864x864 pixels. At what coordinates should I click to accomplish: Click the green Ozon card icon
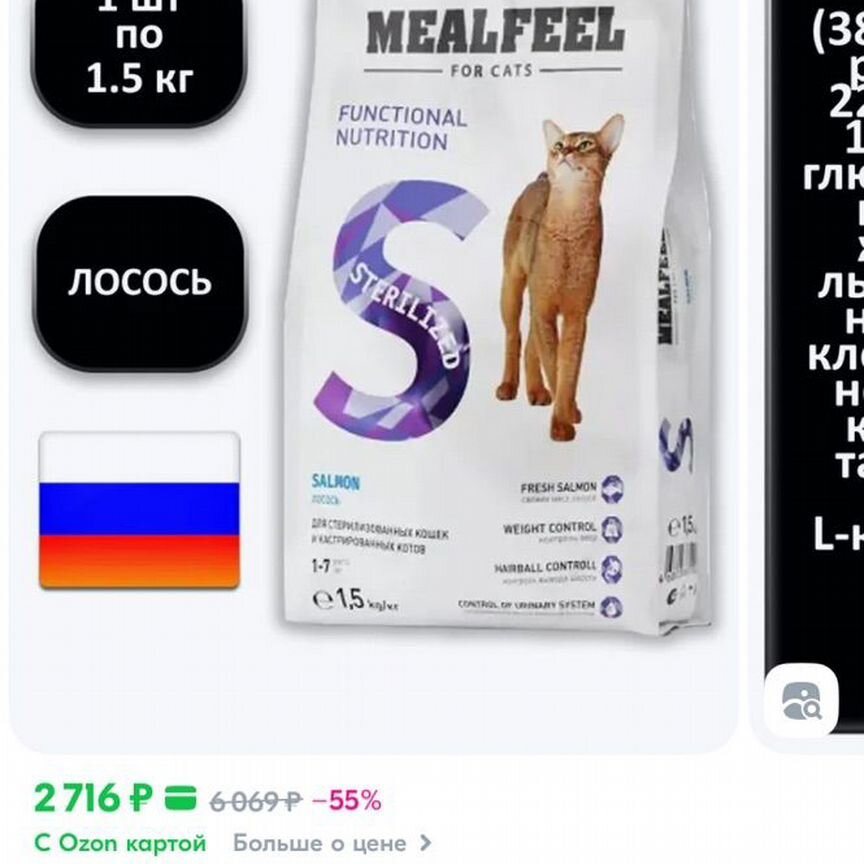click(x=181, y=798)
